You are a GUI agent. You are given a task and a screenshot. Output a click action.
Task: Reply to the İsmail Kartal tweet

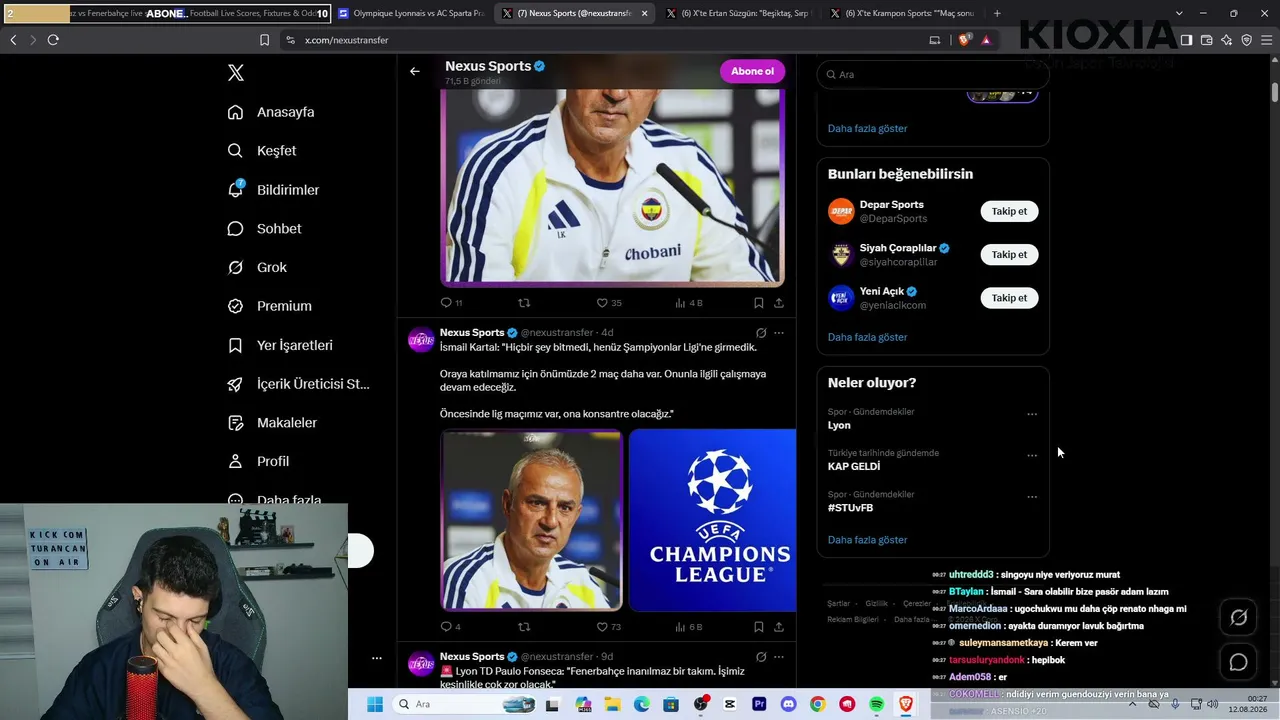click(446, 627)
